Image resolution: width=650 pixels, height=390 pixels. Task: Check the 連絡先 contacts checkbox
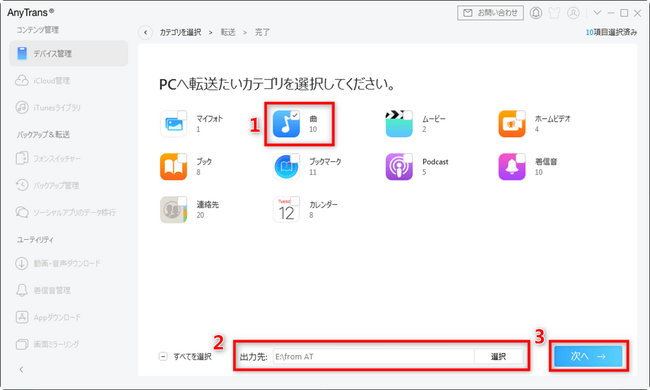(x=182, y=201)
